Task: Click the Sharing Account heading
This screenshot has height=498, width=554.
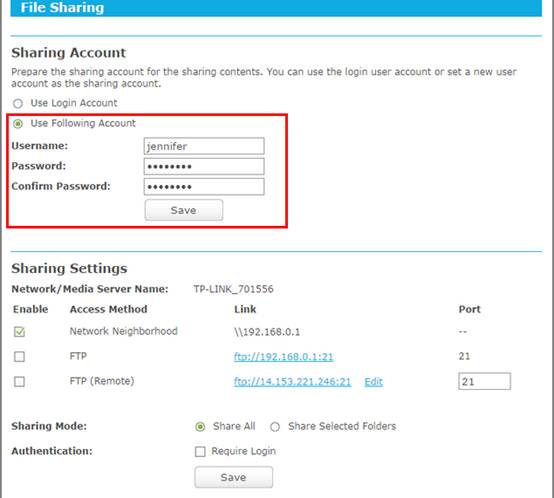Action: [69, 53]
